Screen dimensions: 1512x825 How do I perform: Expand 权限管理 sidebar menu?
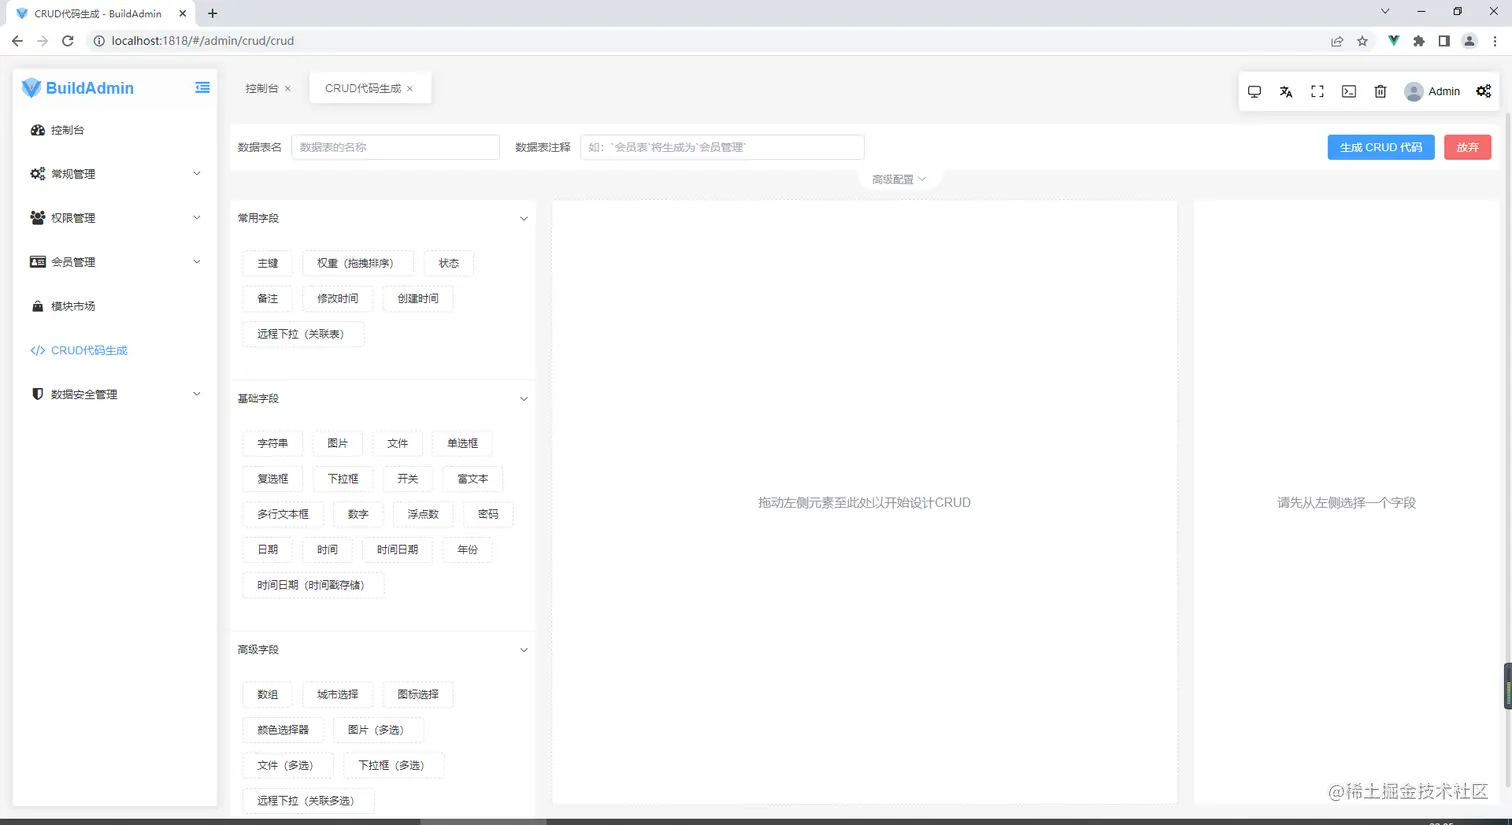click(x=115, y=218)
